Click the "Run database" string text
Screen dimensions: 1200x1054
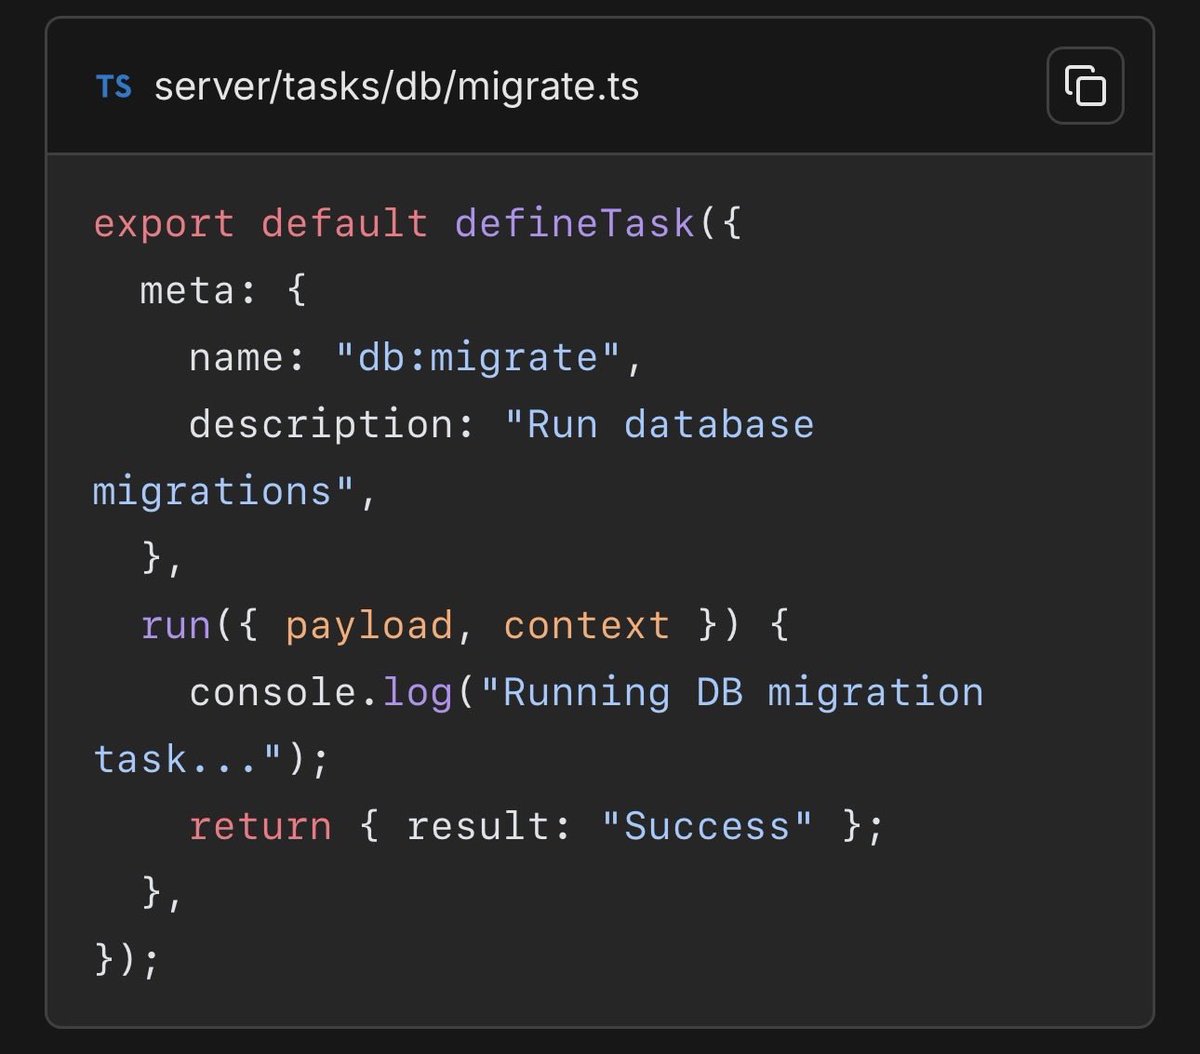(x=659, y=424)
